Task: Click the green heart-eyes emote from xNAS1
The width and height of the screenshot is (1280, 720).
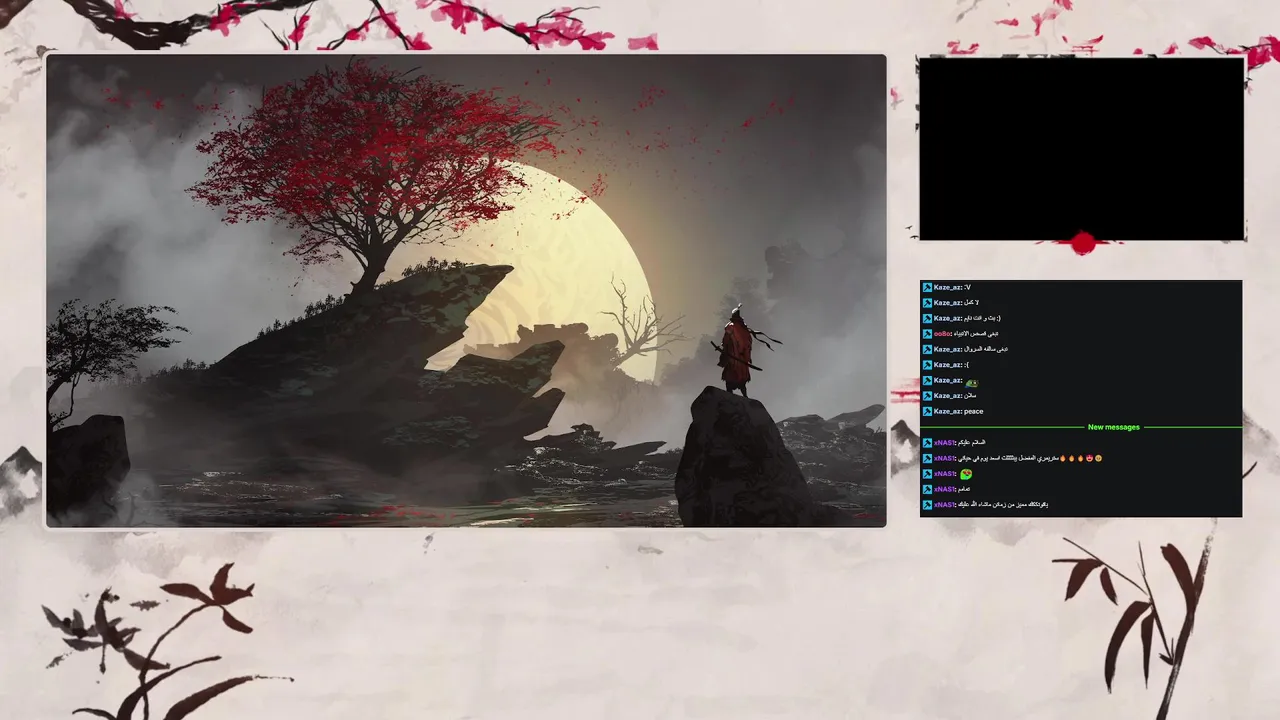Action: tap(966, 474)
